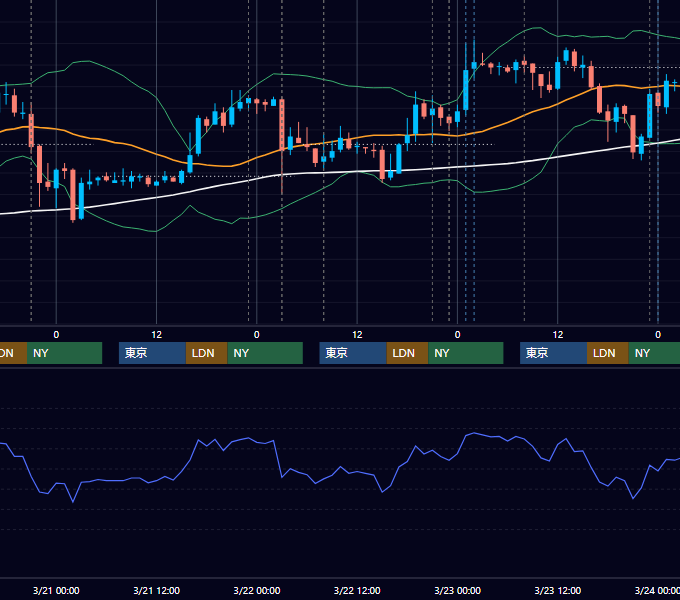Screen dimensions: 680x600
Task: Click hour label 0 above 3/23 00:00
Action: pyautogui.click(x=457, y=335)
